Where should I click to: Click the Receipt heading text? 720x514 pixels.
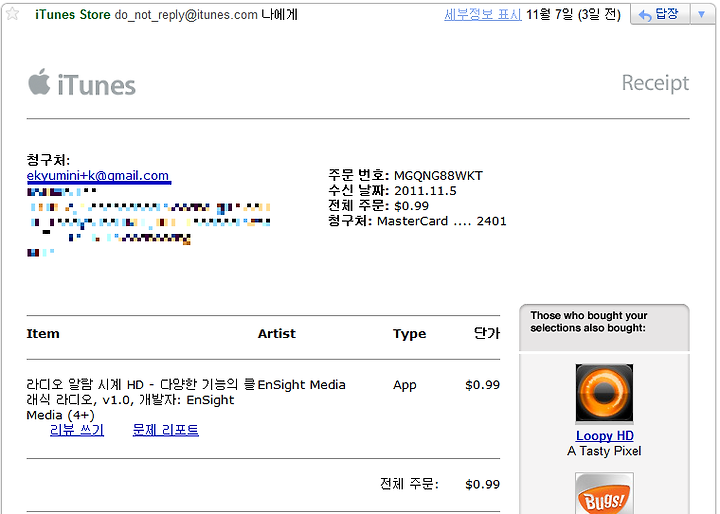pyautogui.click(x=655, y=83)
